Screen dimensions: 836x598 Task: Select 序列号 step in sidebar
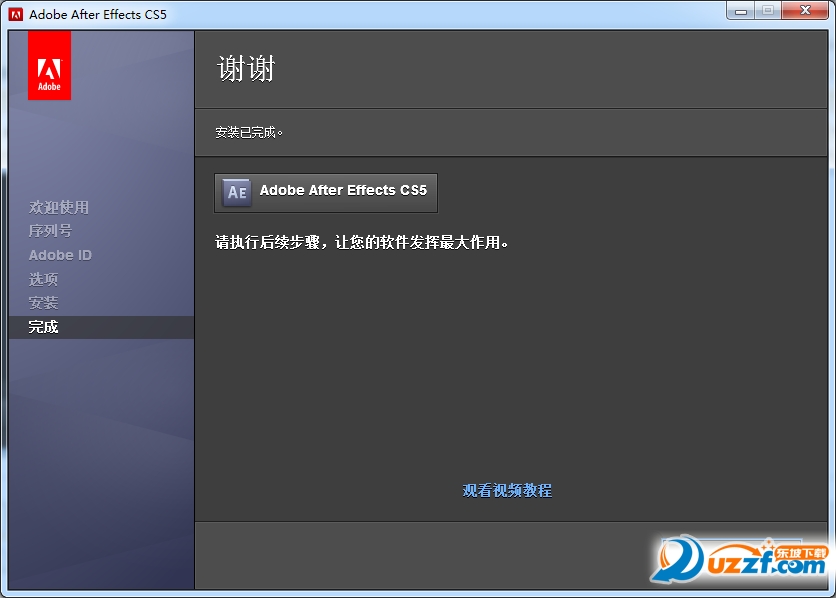pyautogui.click(x=50, y=231)
